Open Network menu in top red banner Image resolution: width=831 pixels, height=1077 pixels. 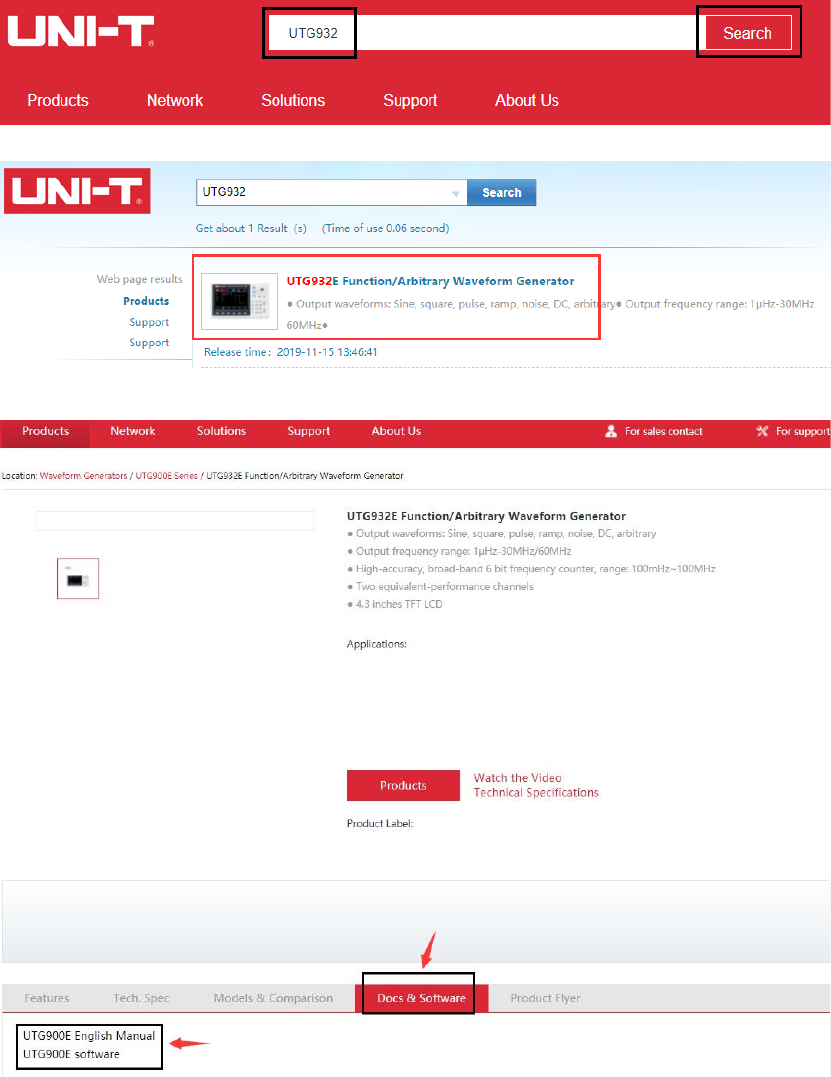tap(174, 100)
